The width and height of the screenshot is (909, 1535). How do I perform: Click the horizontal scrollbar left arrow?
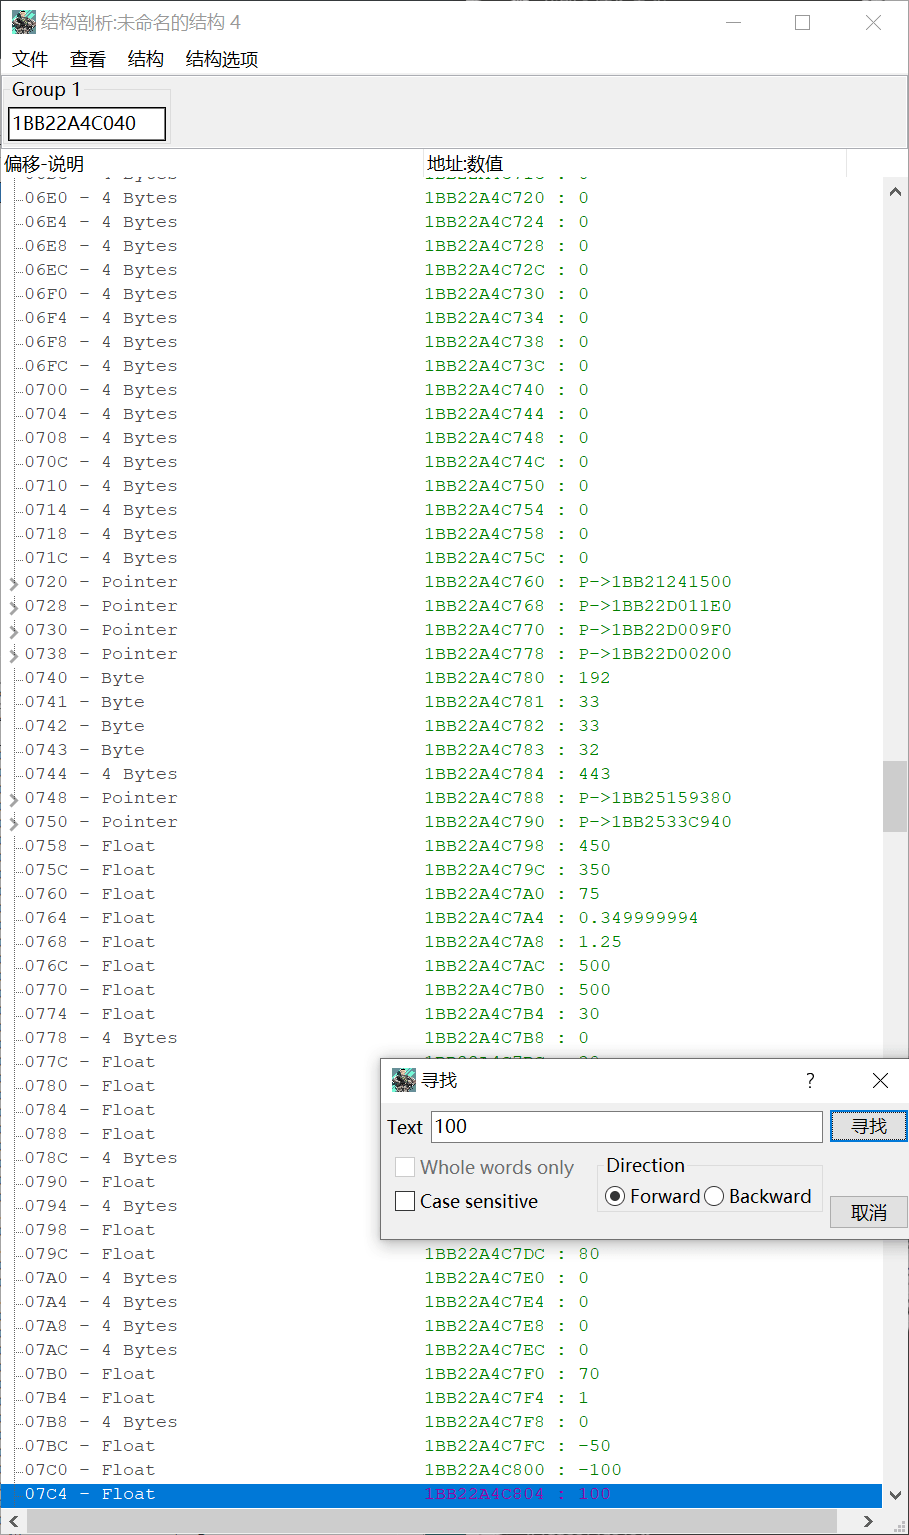[x=13, y=1521]
